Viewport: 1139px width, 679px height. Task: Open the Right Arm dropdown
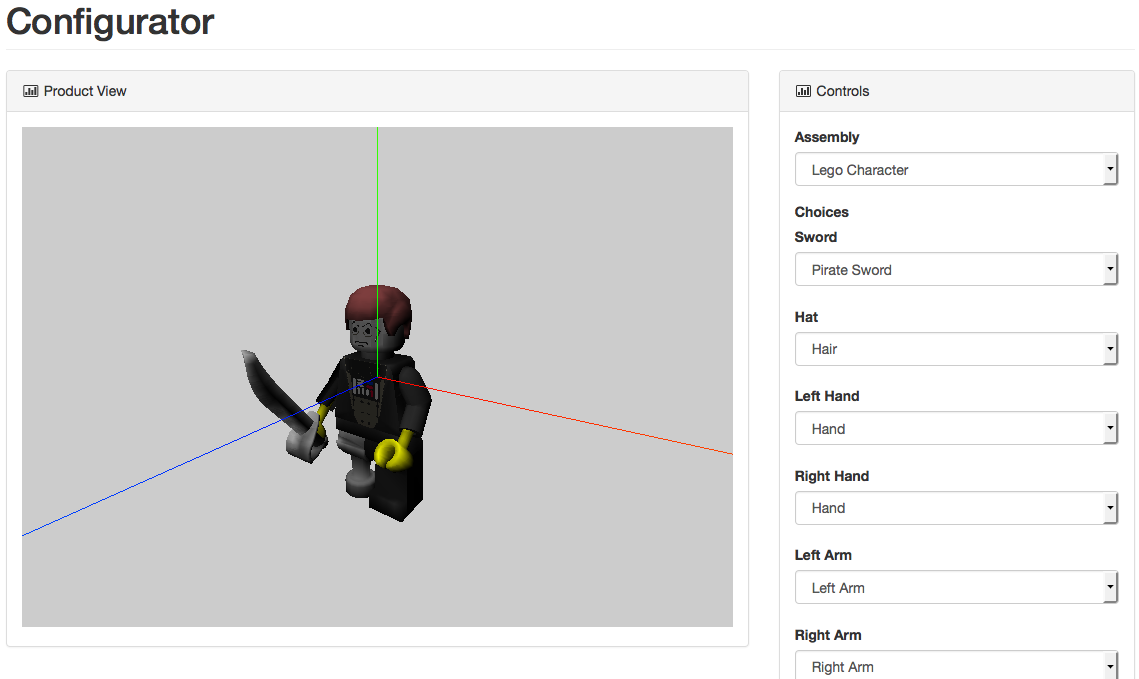click(956, 665)
